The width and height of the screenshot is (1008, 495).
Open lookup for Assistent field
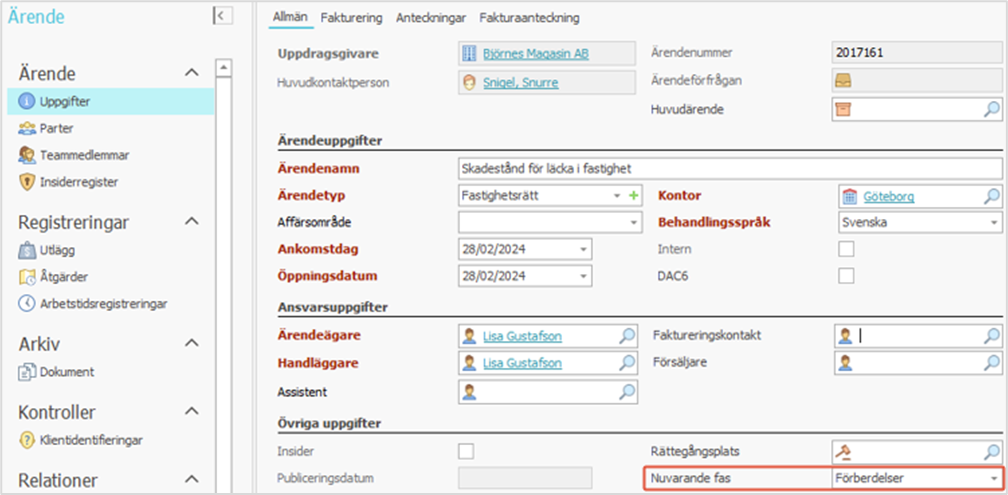(626, 391)
